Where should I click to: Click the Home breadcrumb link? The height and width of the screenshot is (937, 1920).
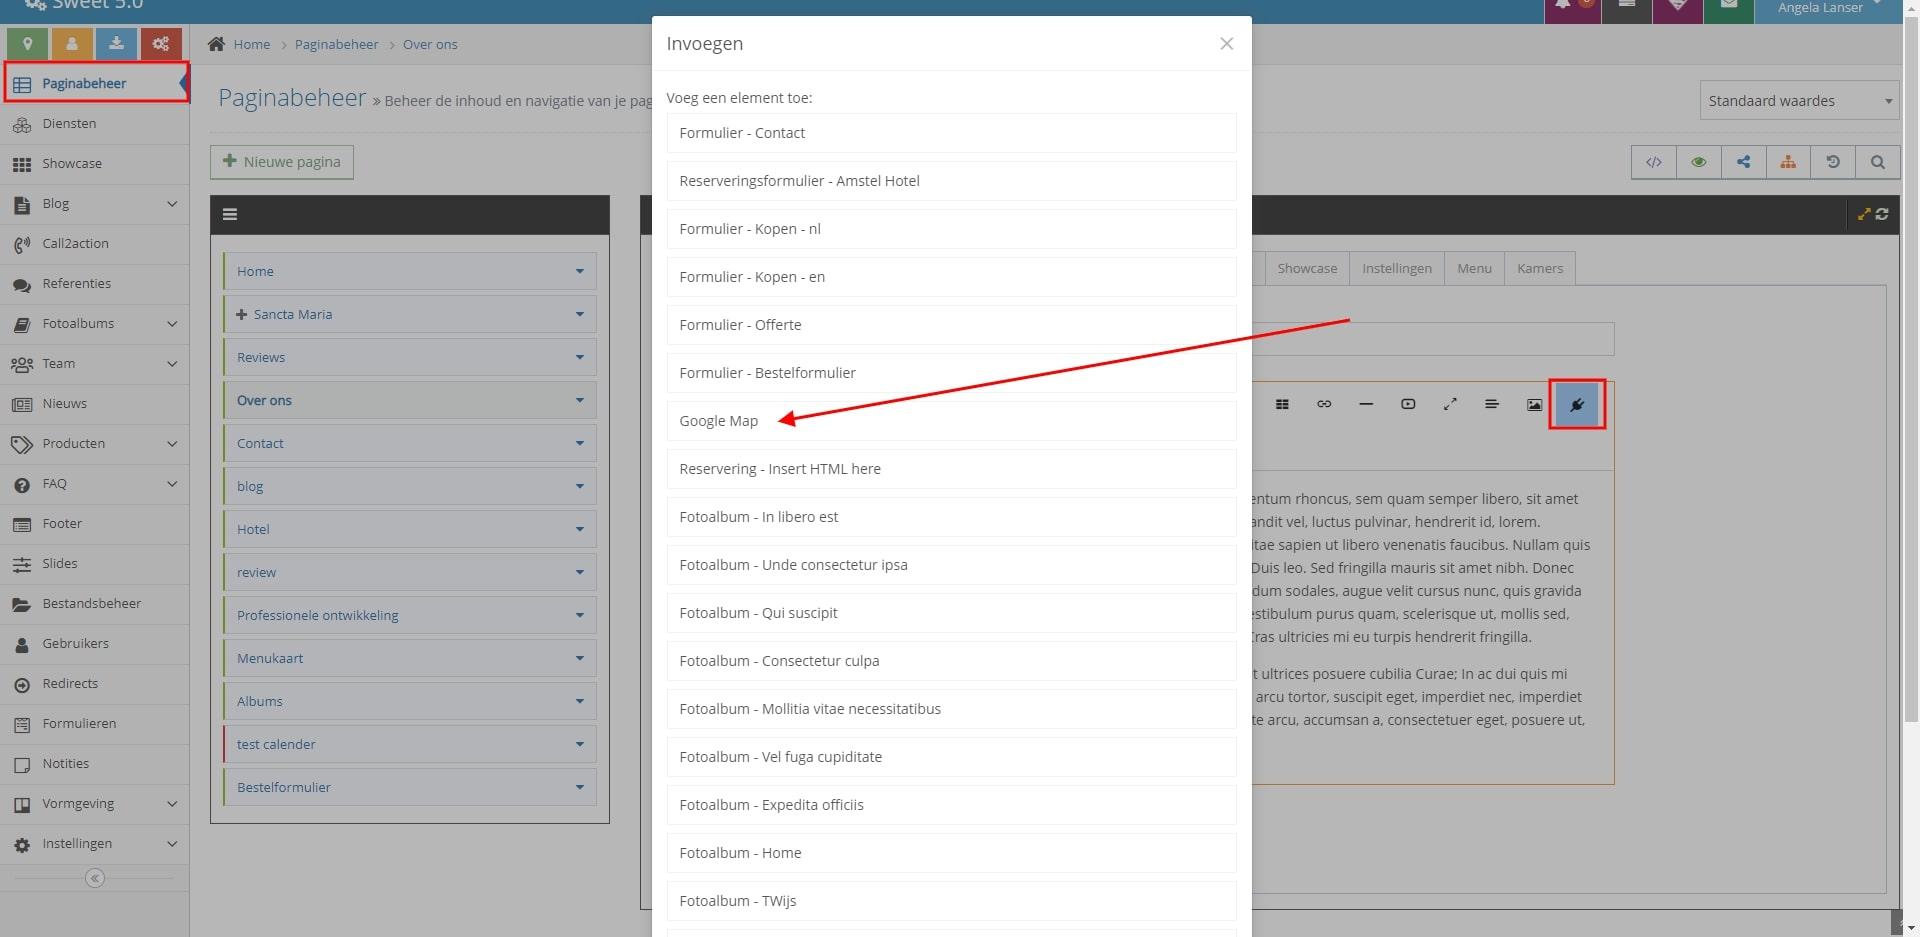(x=252, y=44)
